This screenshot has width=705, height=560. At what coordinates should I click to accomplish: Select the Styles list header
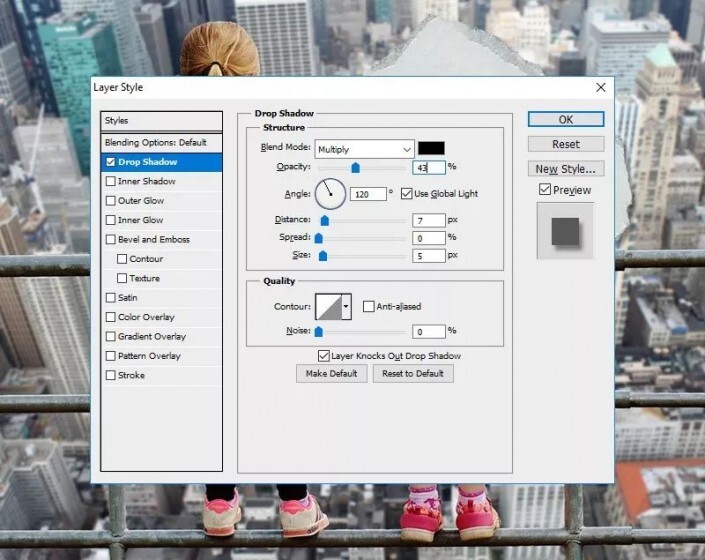tap(161, 121)
